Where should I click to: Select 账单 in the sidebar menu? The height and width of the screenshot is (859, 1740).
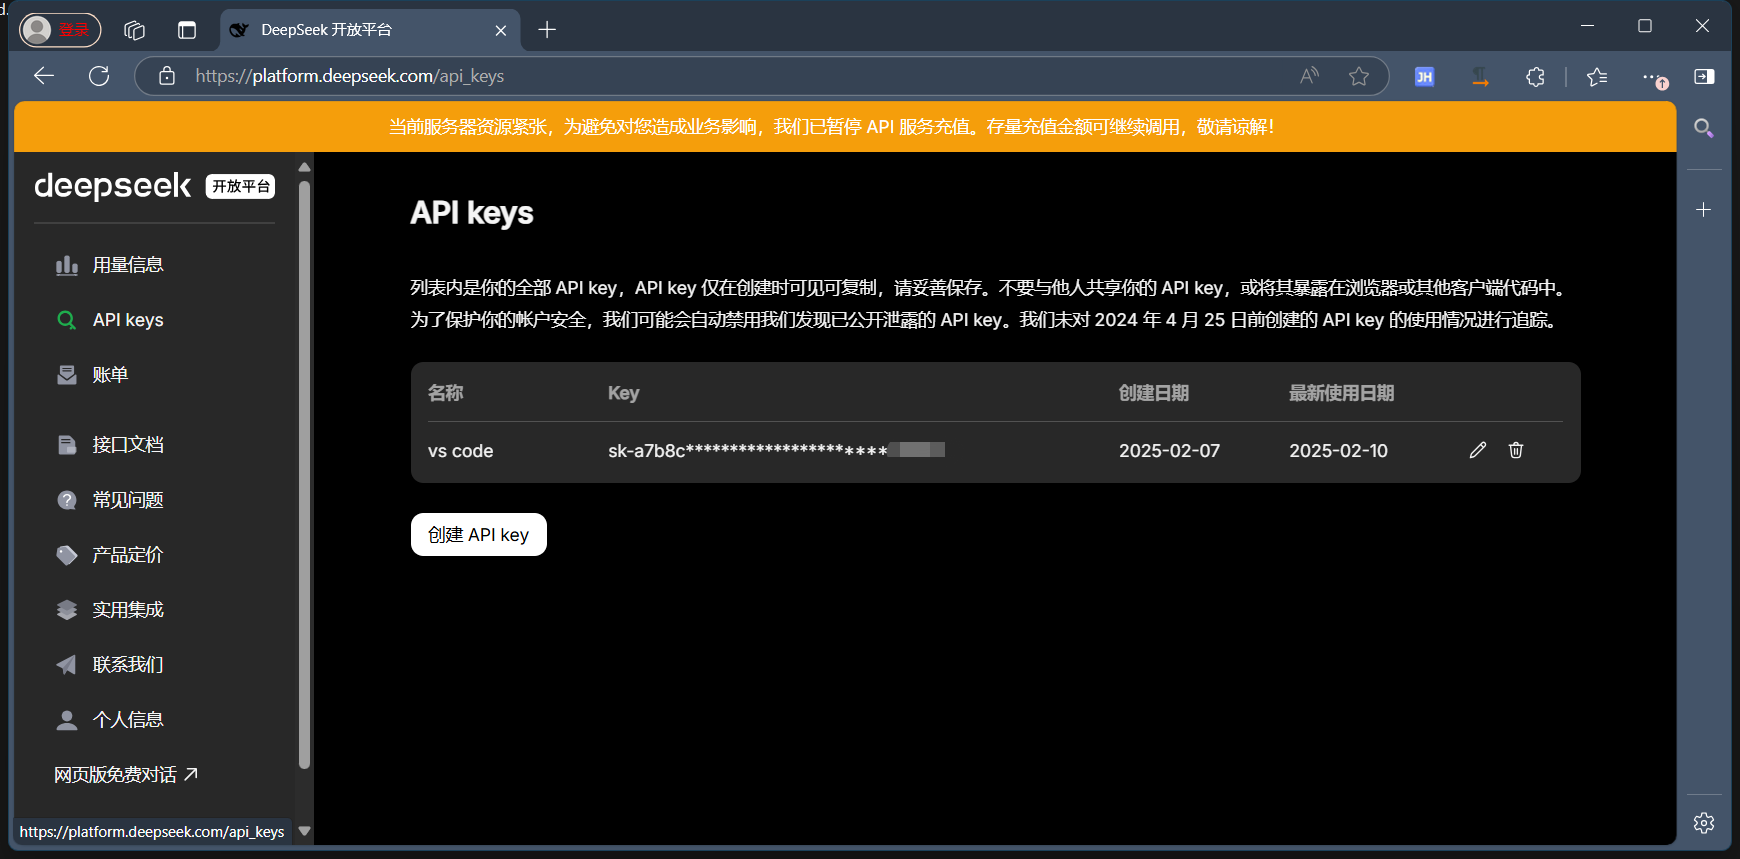pos(110,375)
